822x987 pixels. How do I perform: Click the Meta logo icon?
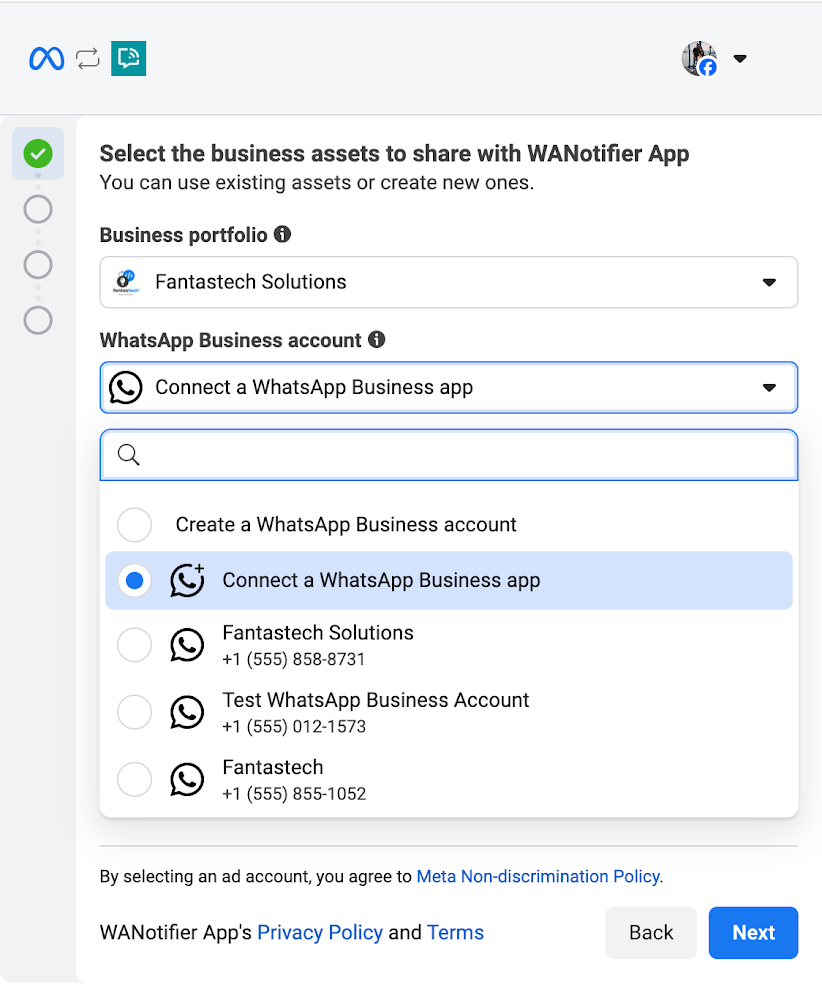tap(46, 59)
